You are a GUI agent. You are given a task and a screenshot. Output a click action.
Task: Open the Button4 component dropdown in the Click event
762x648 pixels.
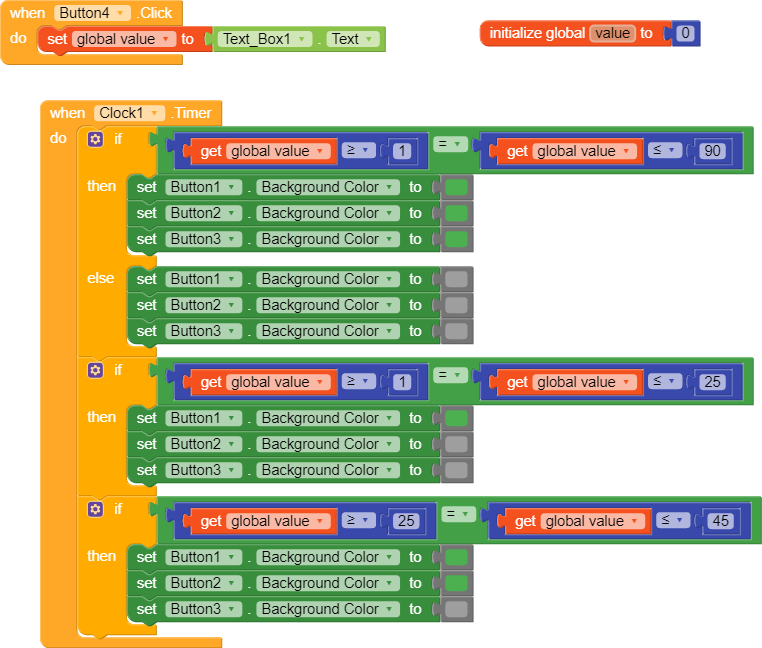[x=92, y=13]
